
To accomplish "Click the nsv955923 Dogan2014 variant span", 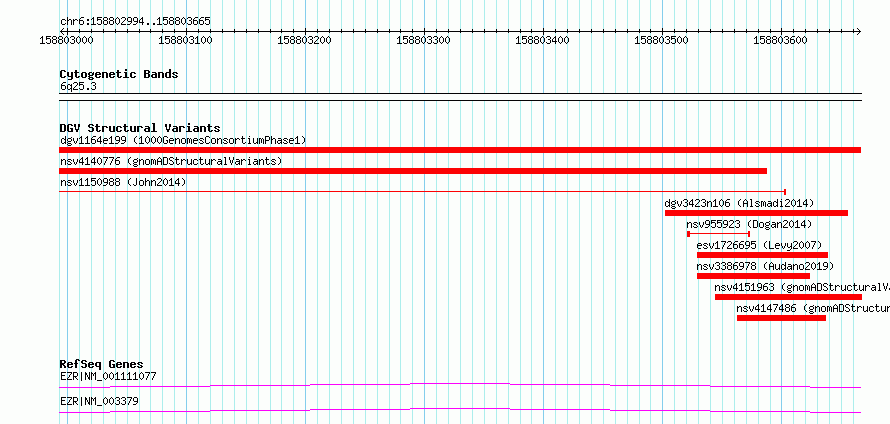I will pos(718,234).
